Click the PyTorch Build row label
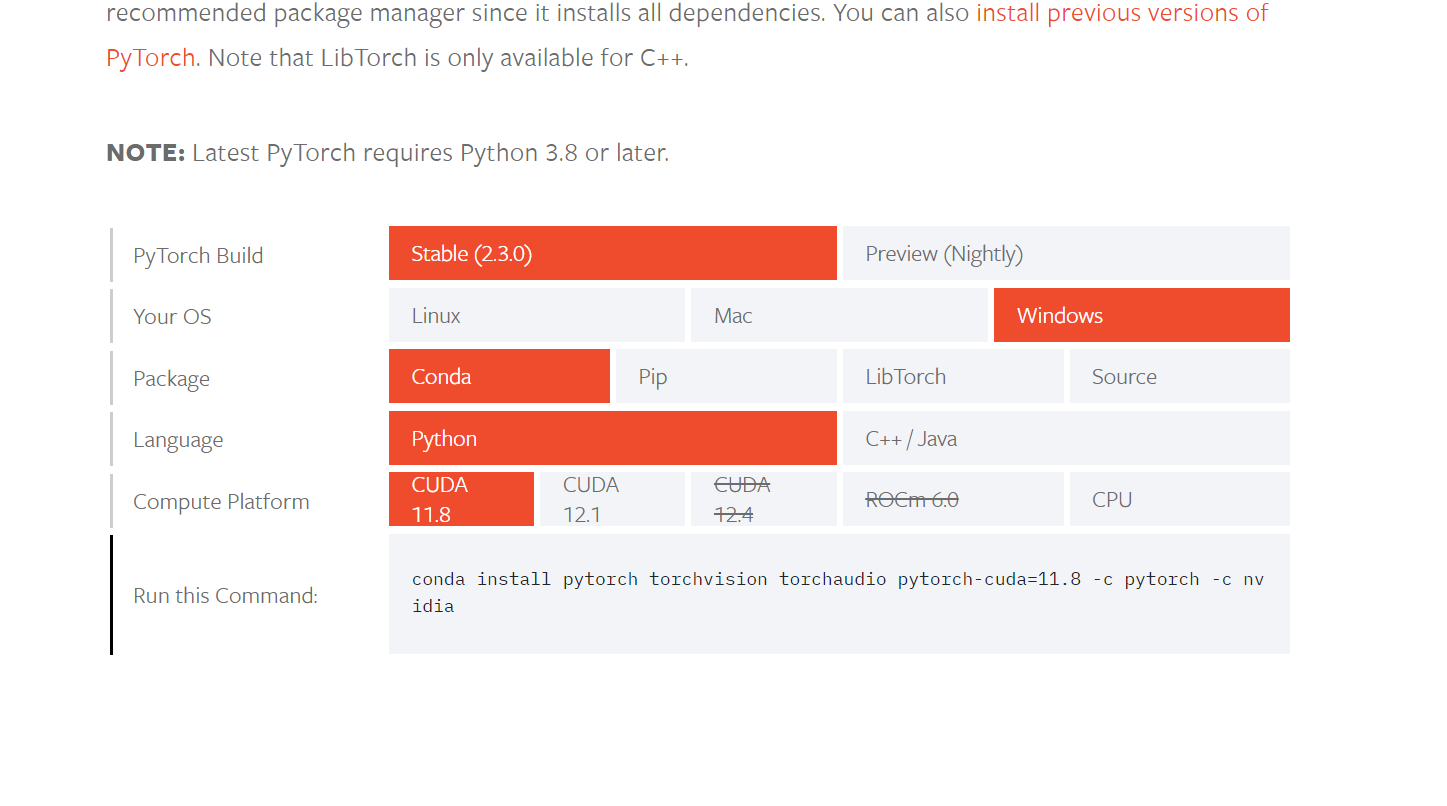Image resolution: width=1447 pixels, height=806 pixels. coord(198,255)
